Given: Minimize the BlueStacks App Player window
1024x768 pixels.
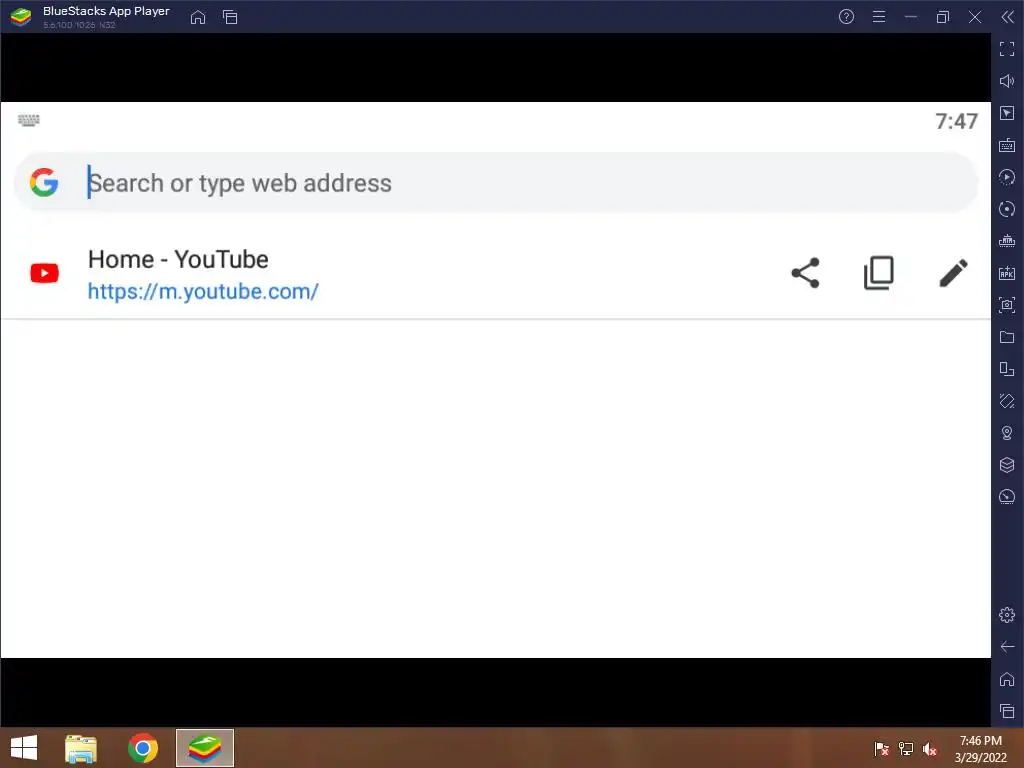Looking at the screenshot, I should (911, 17).
